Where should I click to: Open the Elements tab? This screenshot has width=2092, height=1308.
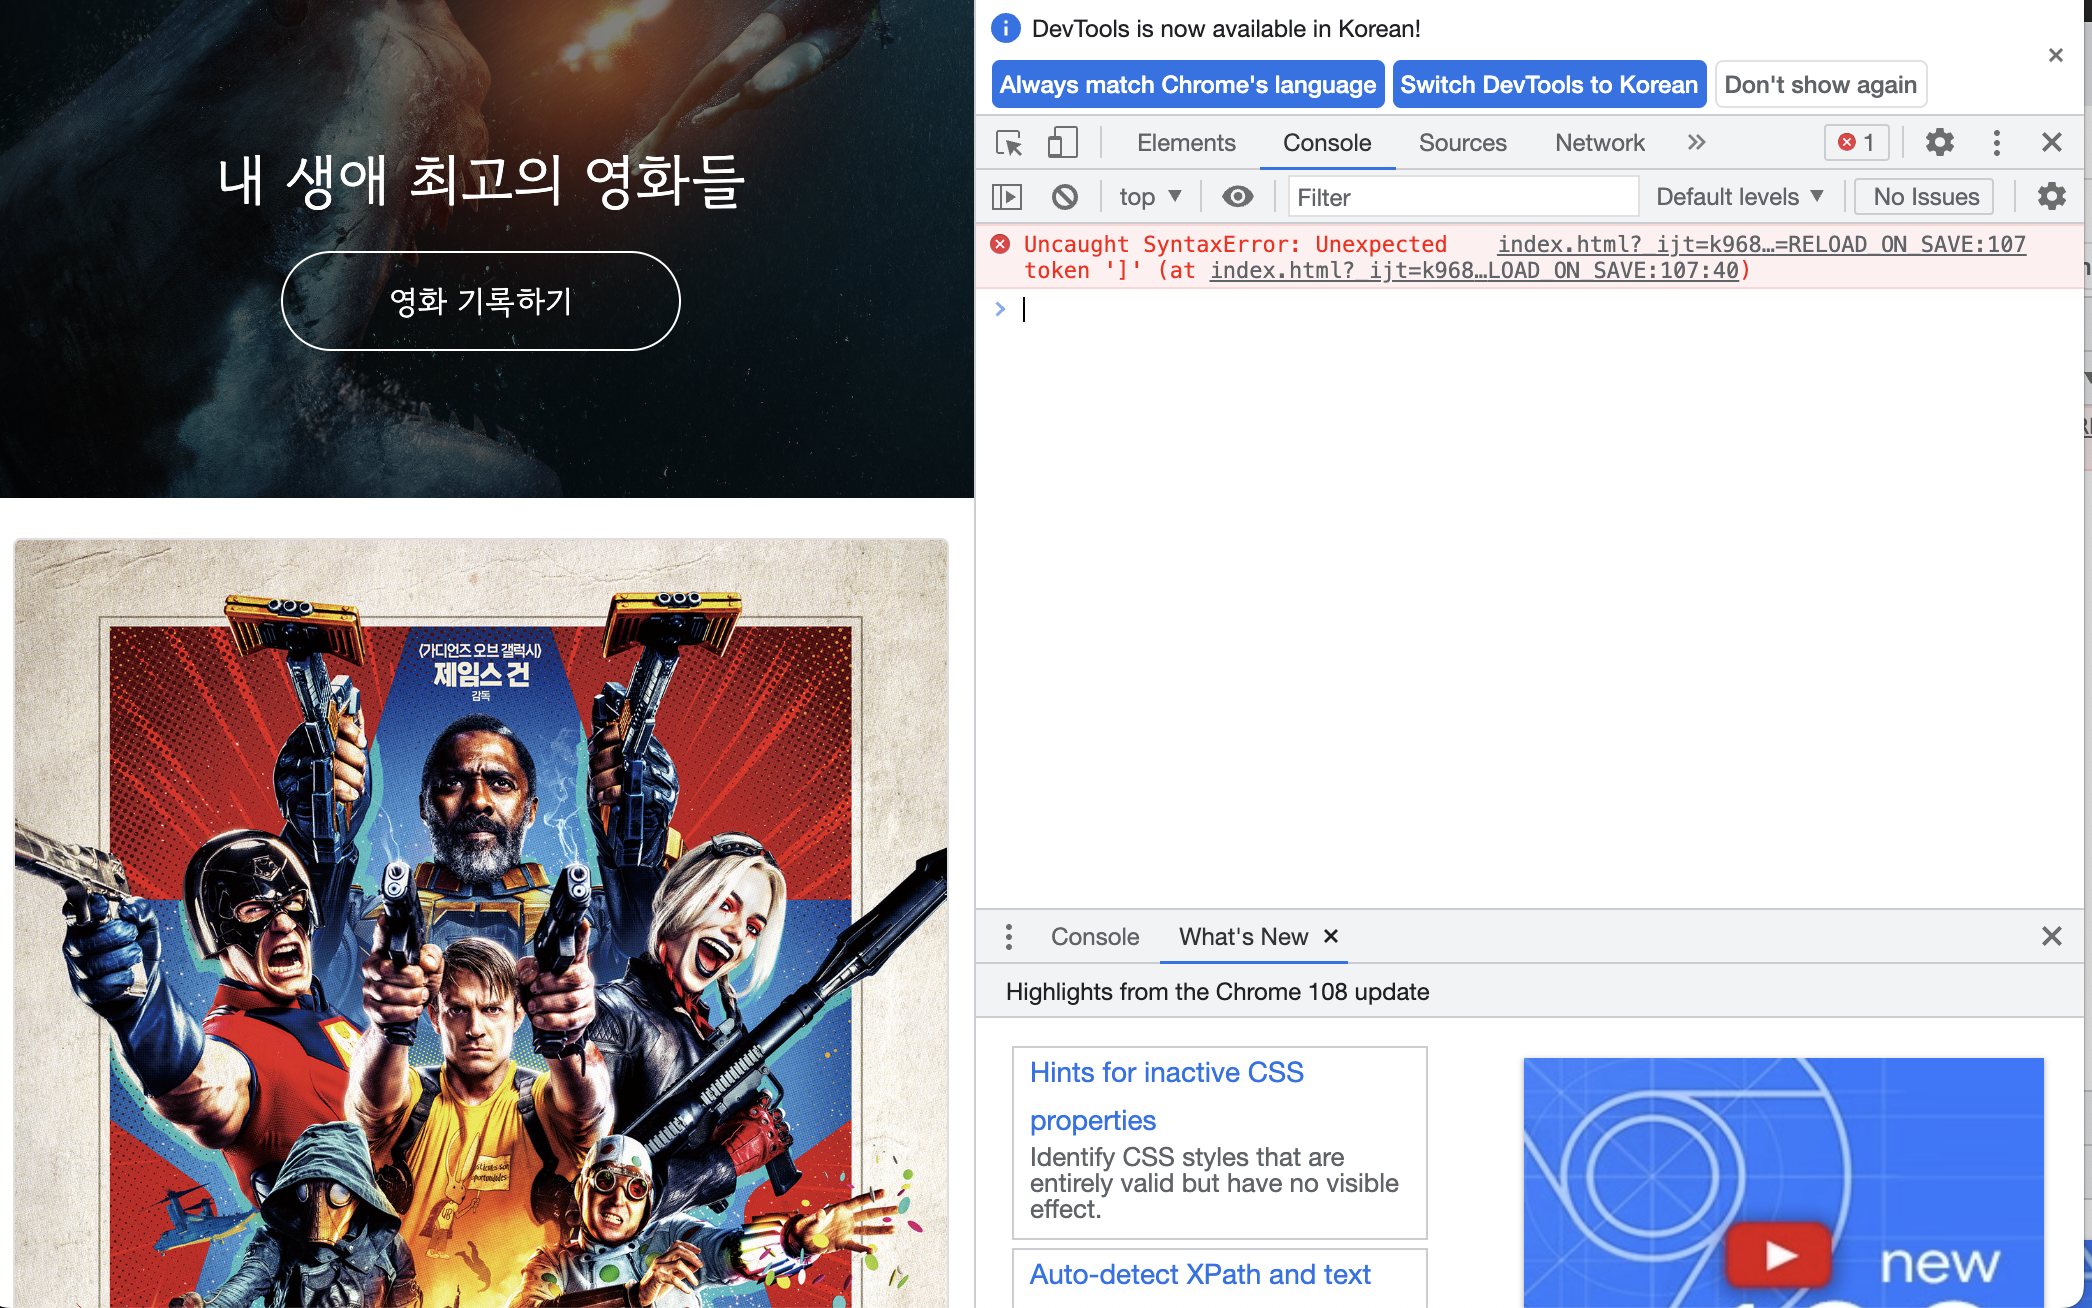(x=1186, y=143)
